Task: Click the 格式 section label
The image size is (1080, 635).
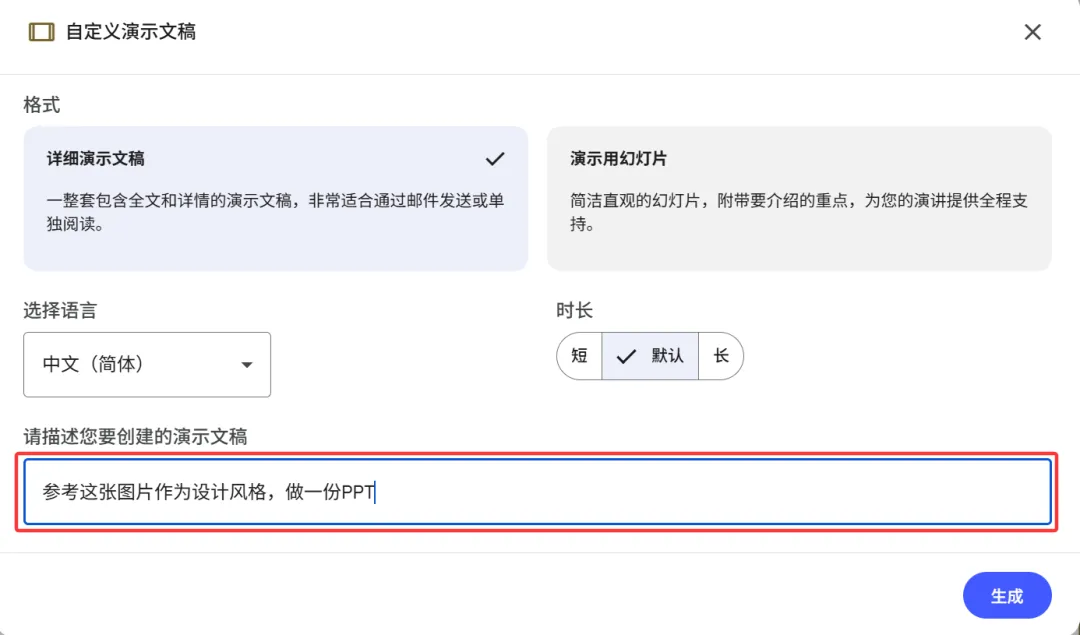Action: [42, 105]
